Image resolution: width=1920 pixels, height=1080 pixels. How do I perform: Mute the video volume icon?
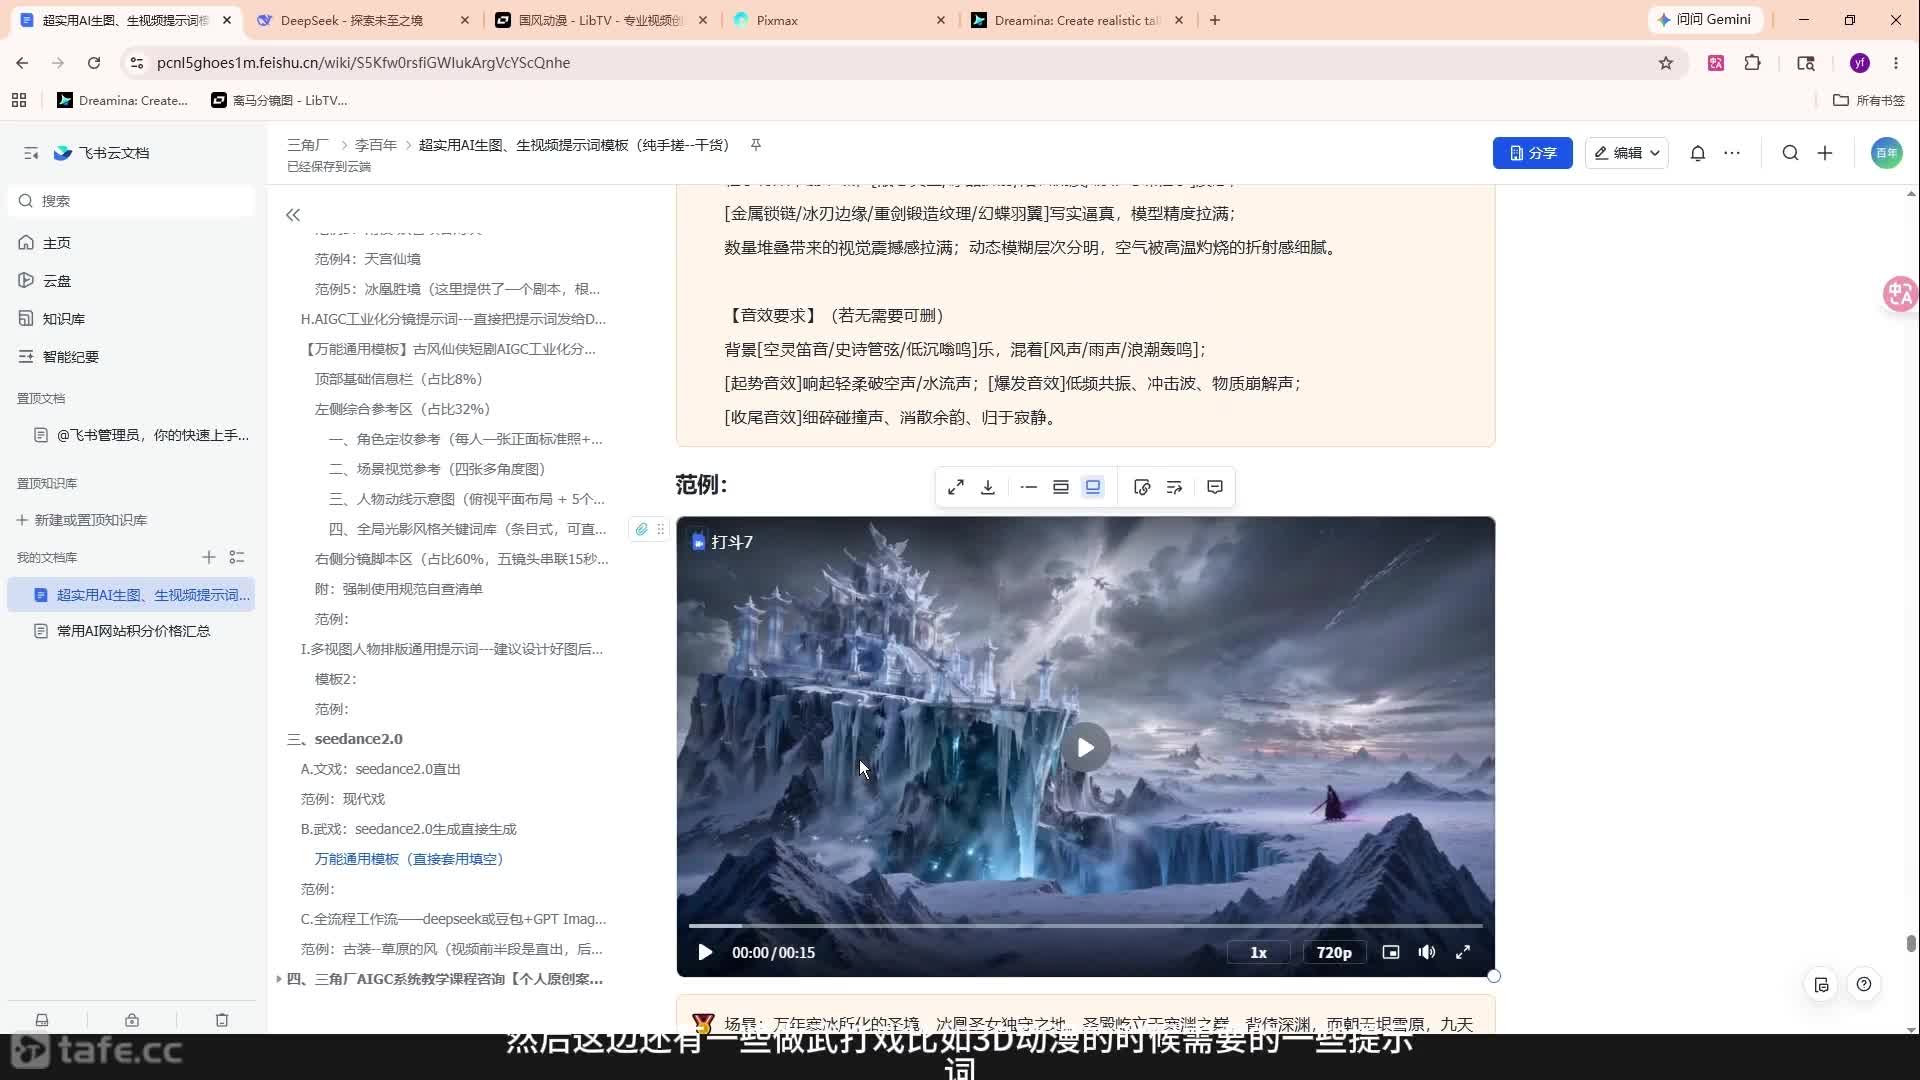coord(1427,952)
